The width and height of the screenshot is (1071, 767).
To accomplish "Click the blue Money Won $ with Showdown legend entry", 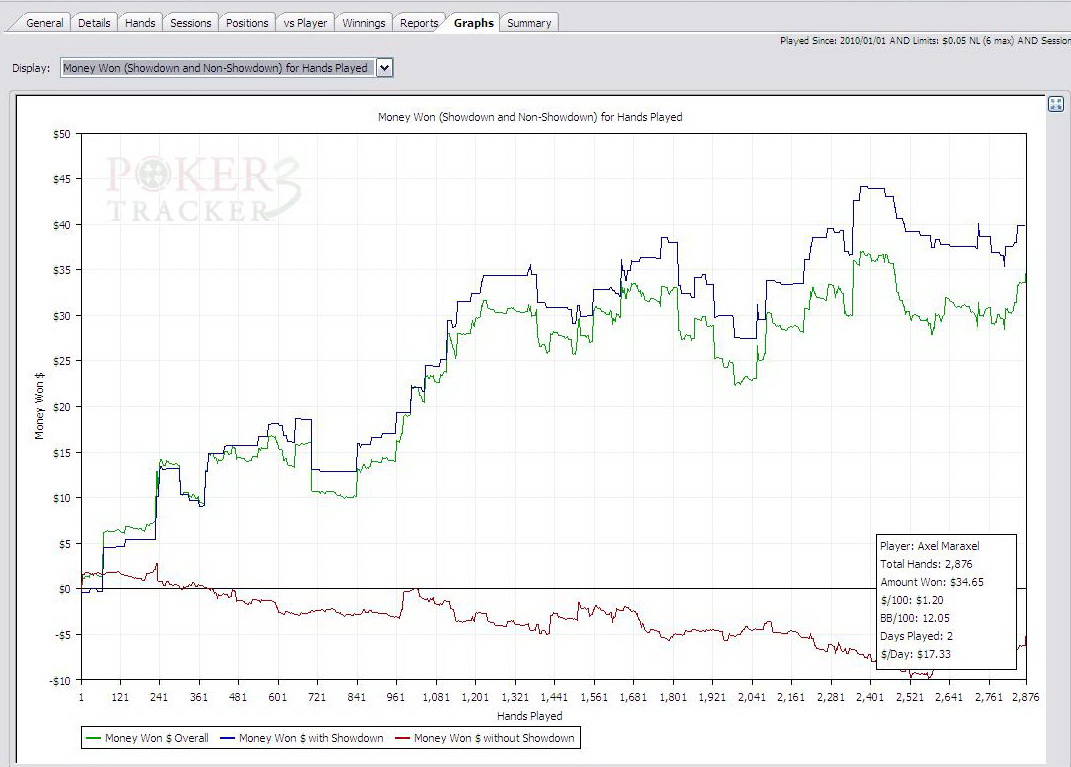I will click(301, 738).
